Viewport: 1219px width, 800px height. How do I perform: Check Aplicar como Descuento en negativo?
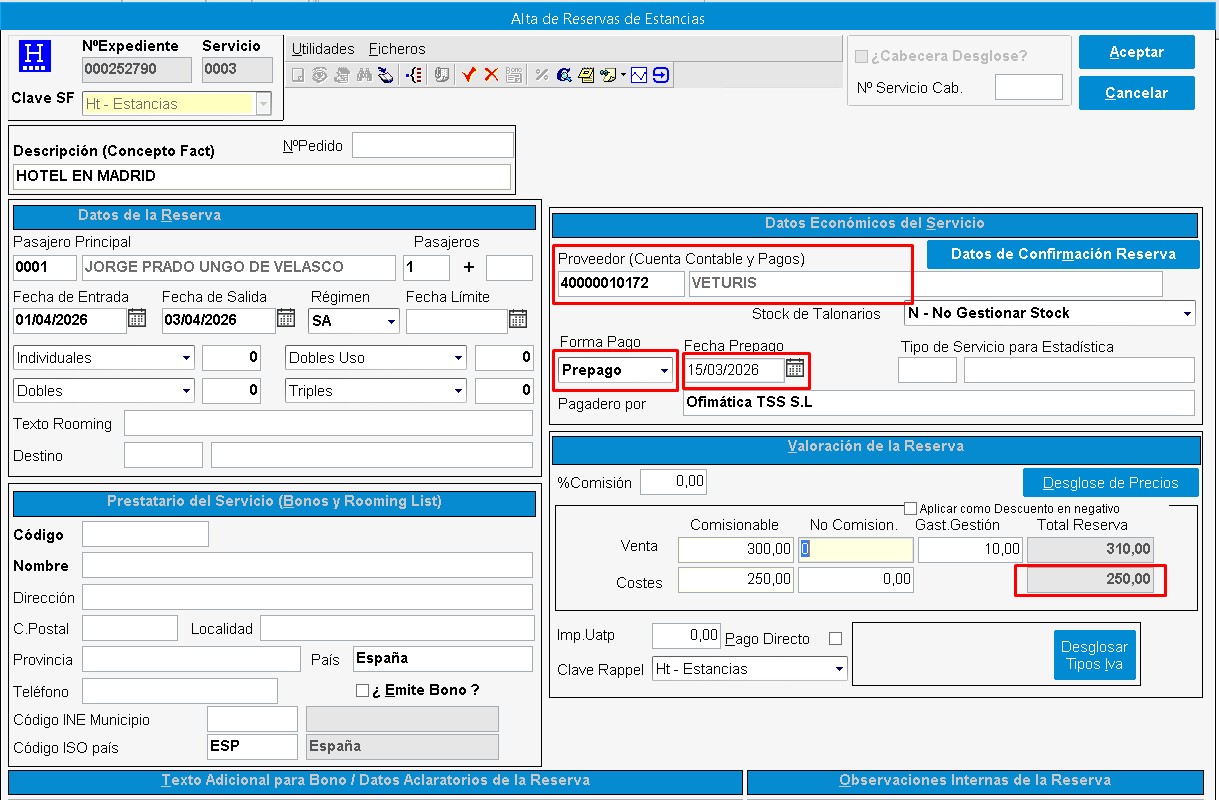(910, 508)
